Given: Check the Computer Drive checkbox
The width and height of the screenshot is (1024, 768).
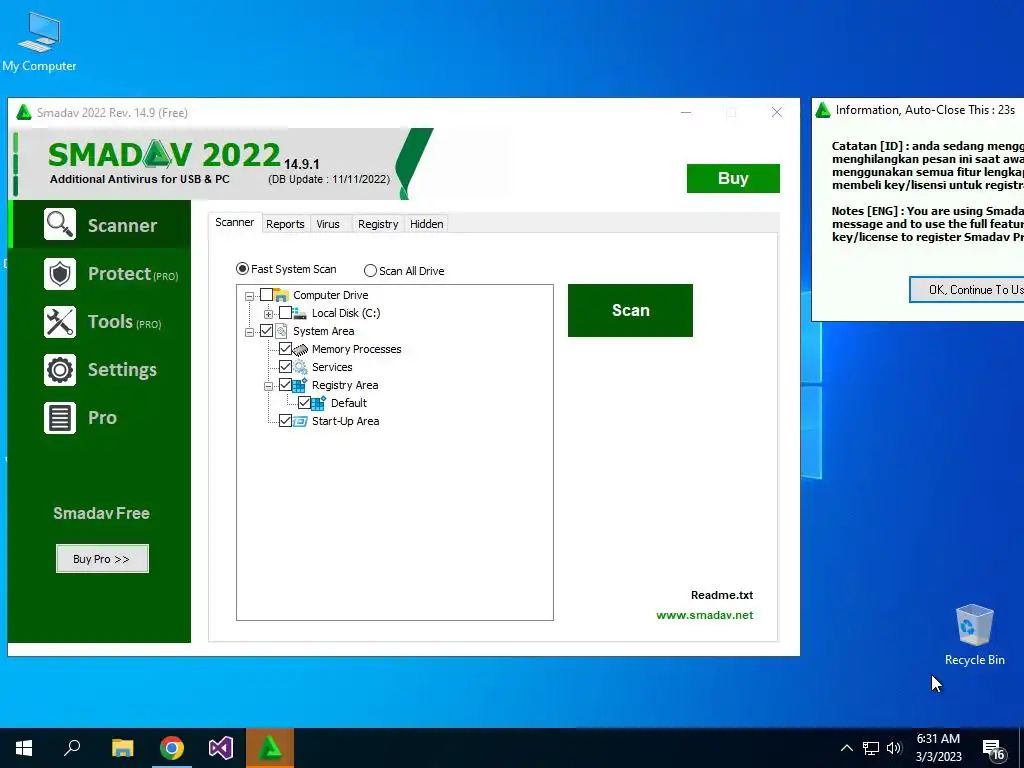Looking at the screenshot, I should (266, 295).
